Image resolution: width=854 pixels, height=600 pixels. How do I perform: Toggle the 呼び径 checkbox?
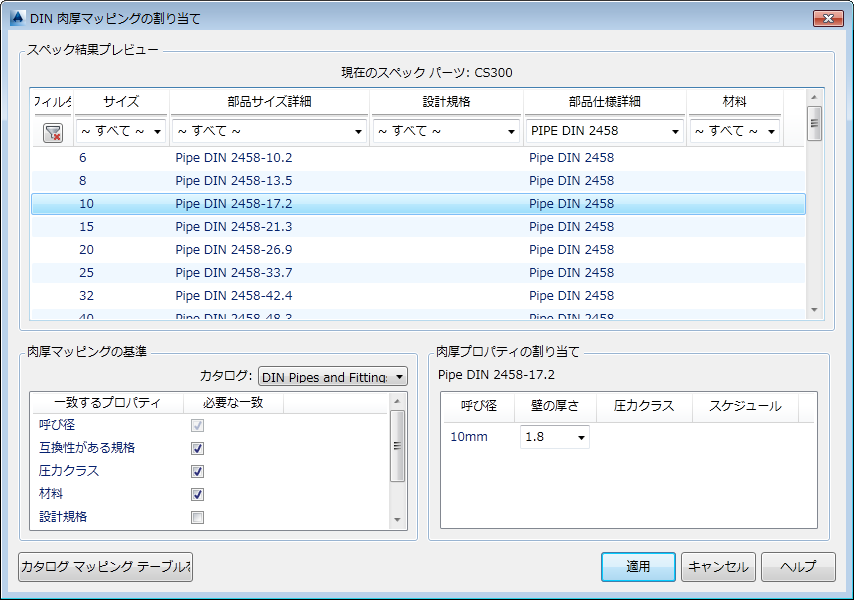[197, 425]
